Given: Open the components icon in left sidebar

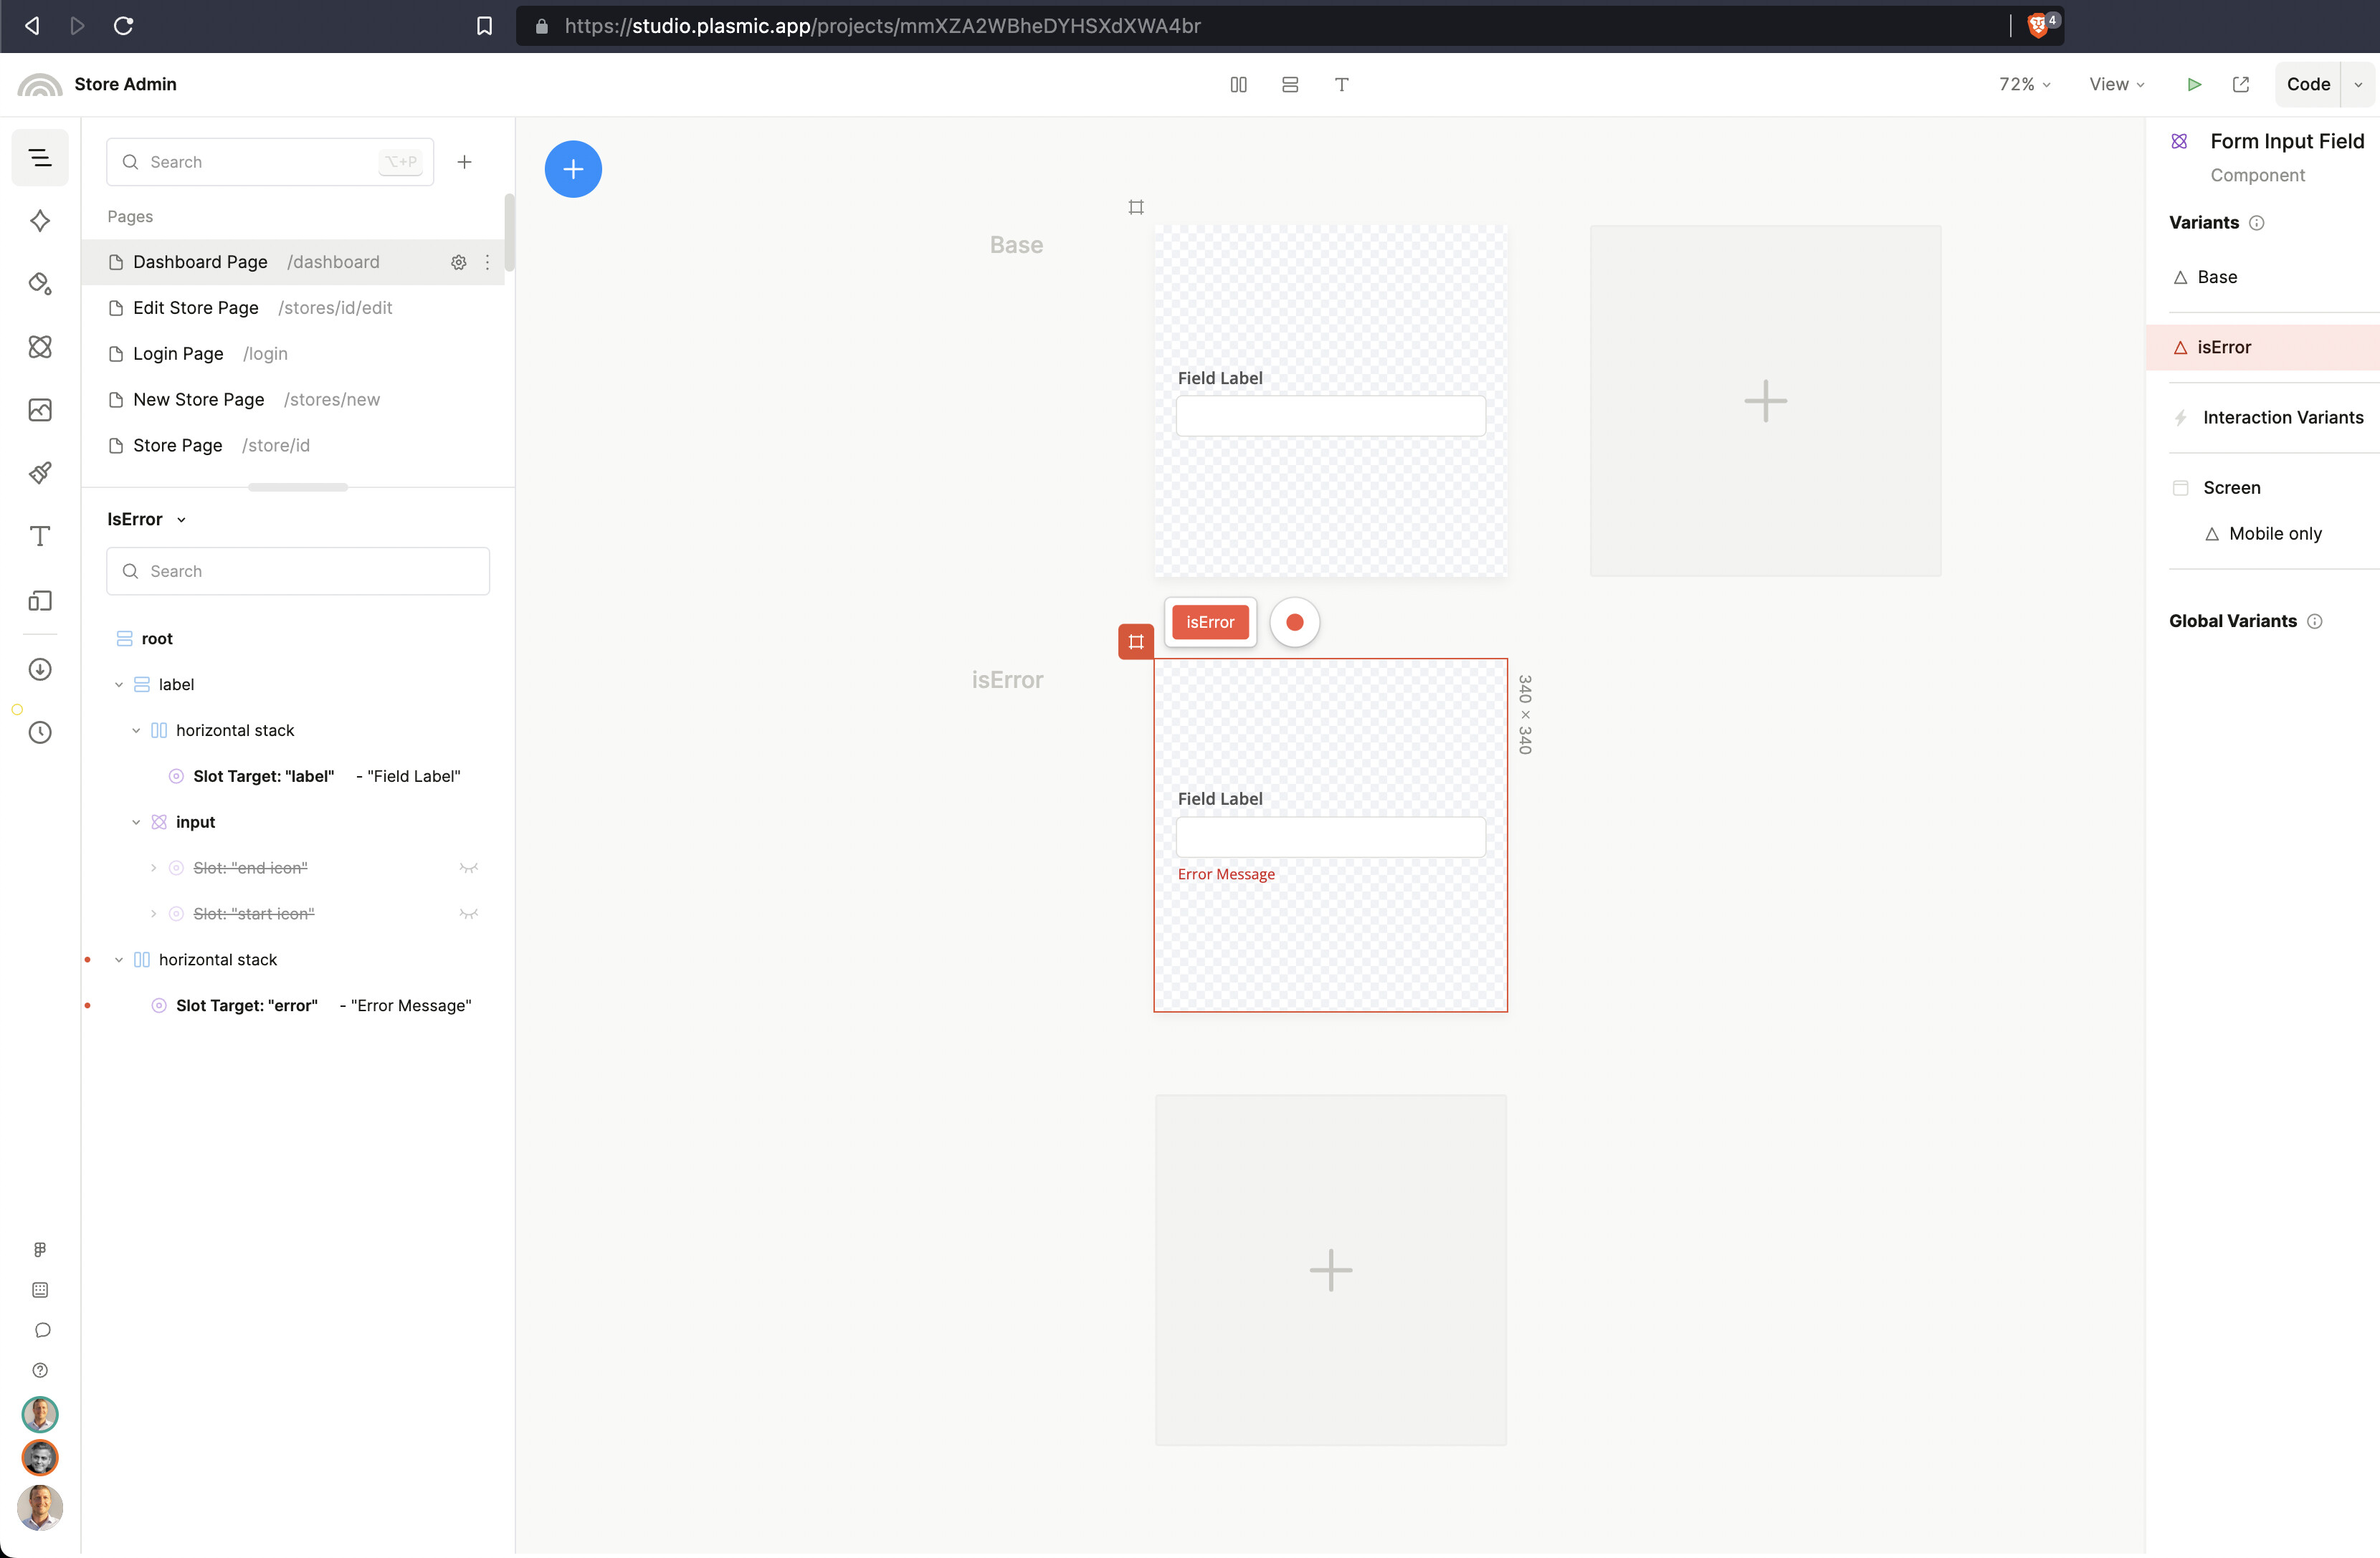Looking at the screenshot, I should (x=40, y=347).
